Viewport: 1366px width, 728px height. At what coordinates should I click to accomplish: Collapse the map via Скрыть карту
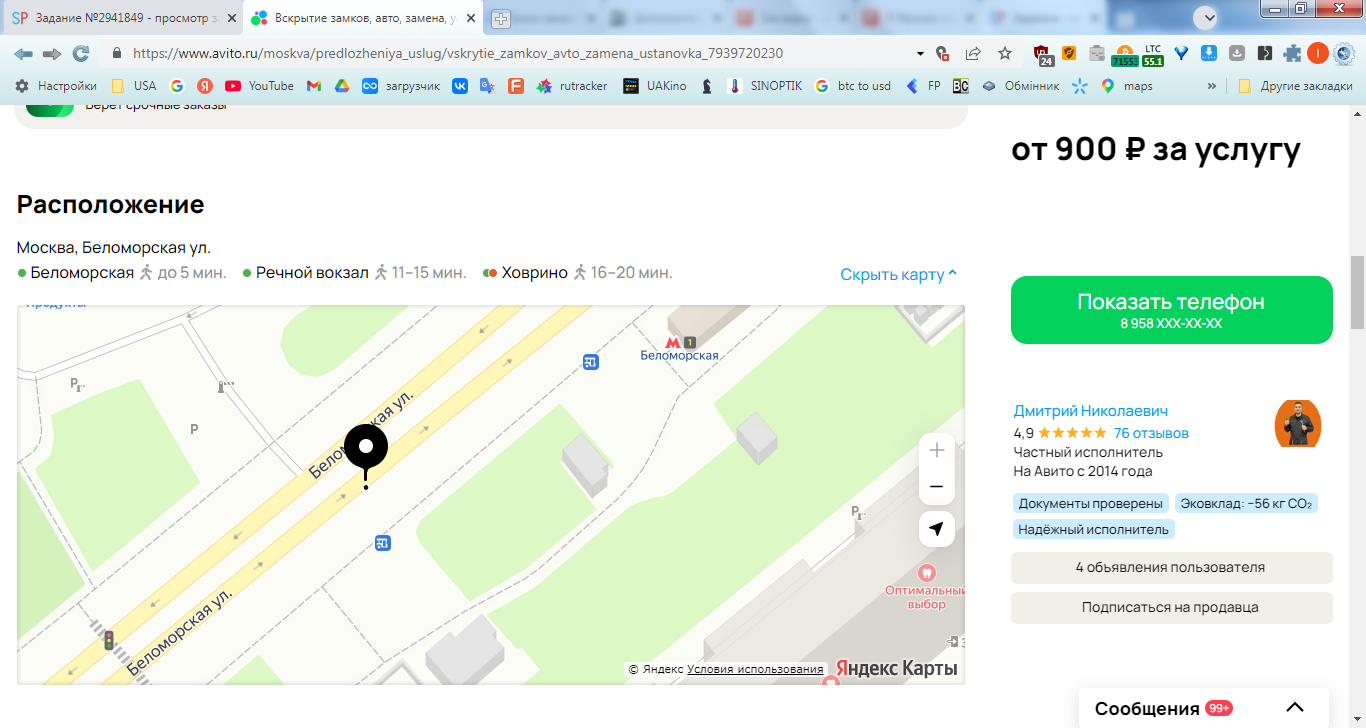[x=899, y=274]
